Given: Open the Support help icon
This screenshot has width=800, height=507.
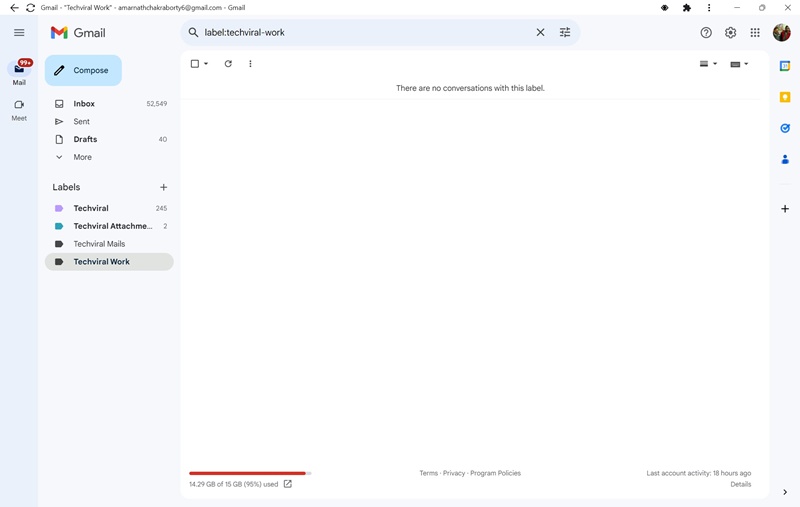Looking at the screenshot, I should pos(706,33).
